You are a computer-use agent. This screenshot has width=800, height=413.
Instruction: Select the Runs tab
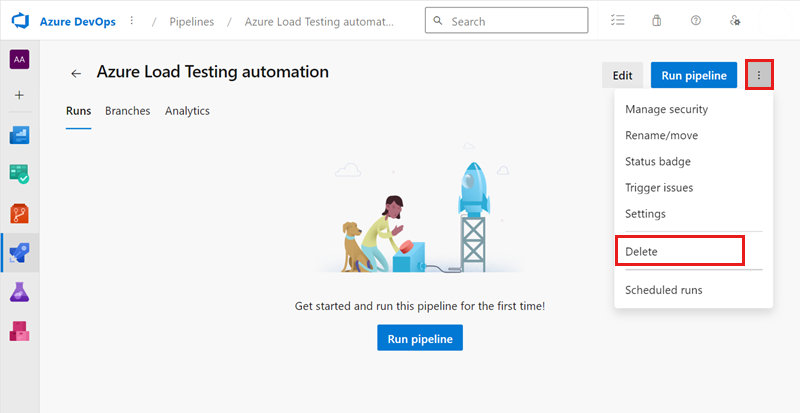(79, 111)
